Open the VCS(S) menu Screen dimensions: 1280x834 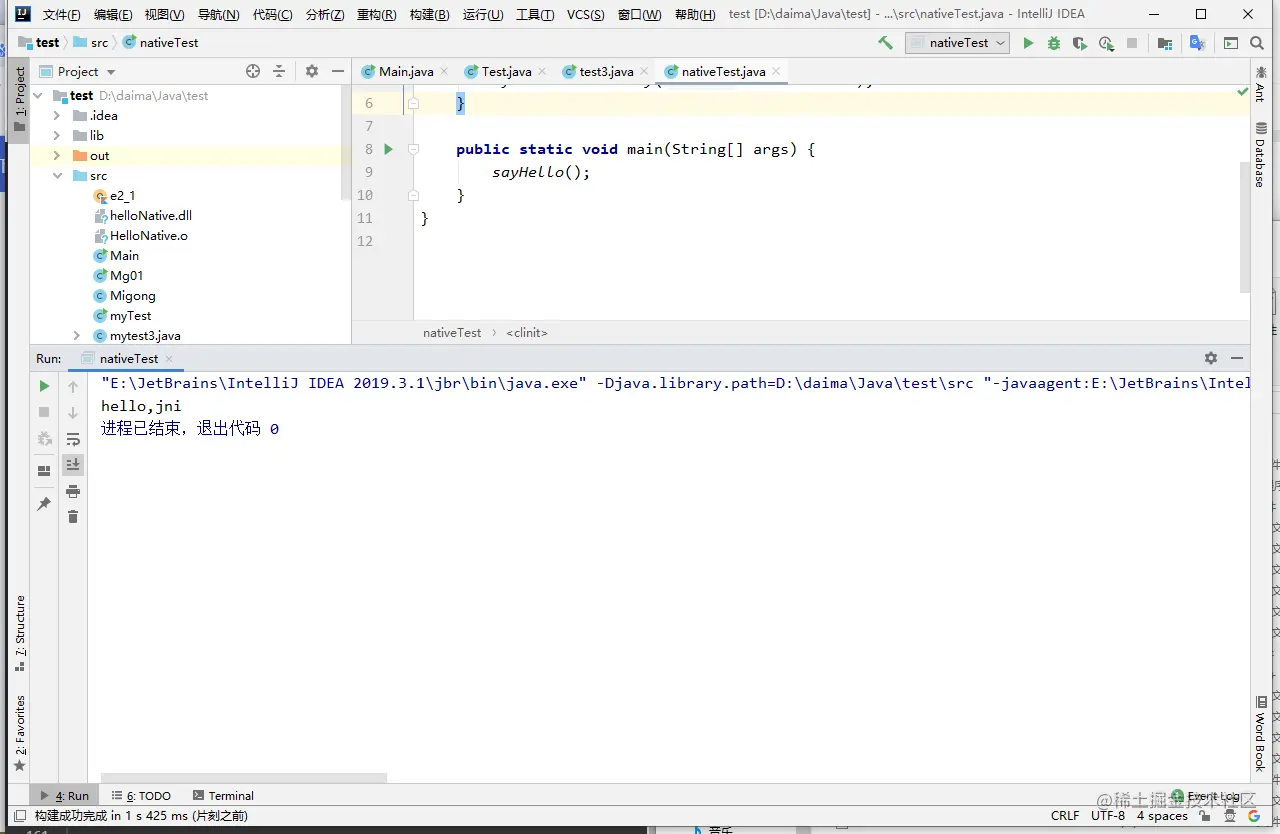pos(586,14)
